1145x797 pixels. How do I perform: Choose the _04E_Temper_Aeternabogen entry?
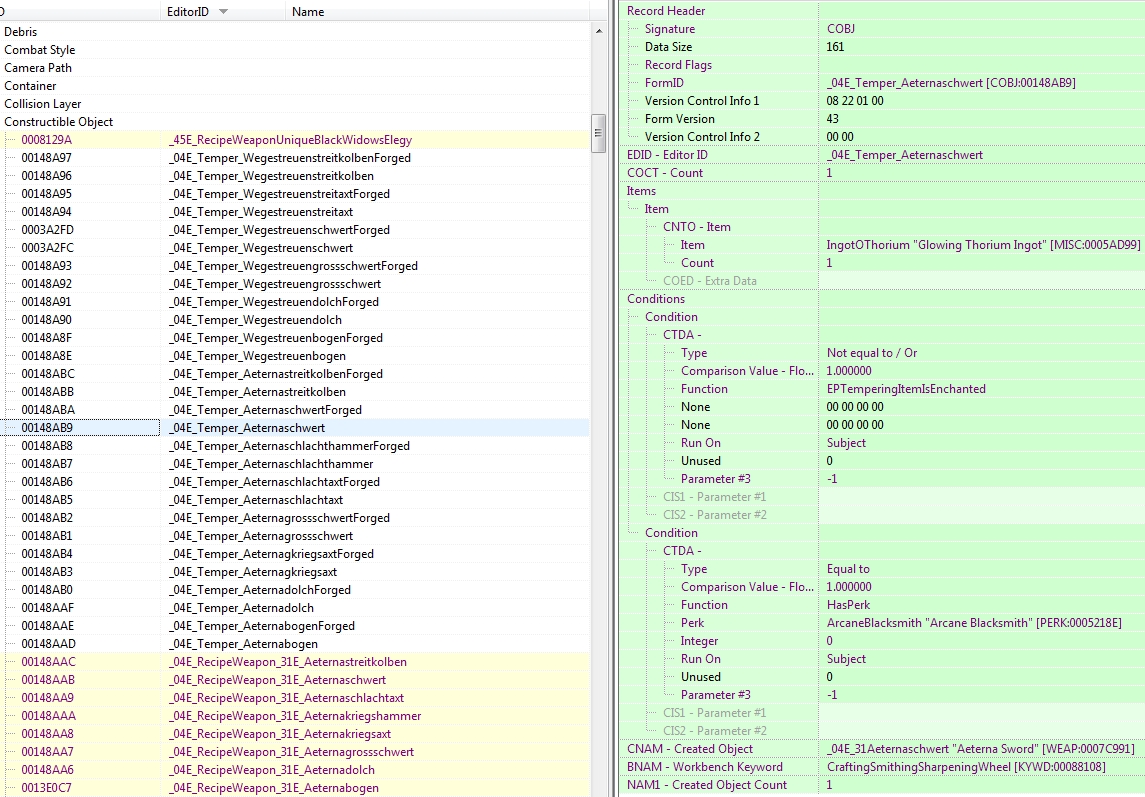(243, 644)
